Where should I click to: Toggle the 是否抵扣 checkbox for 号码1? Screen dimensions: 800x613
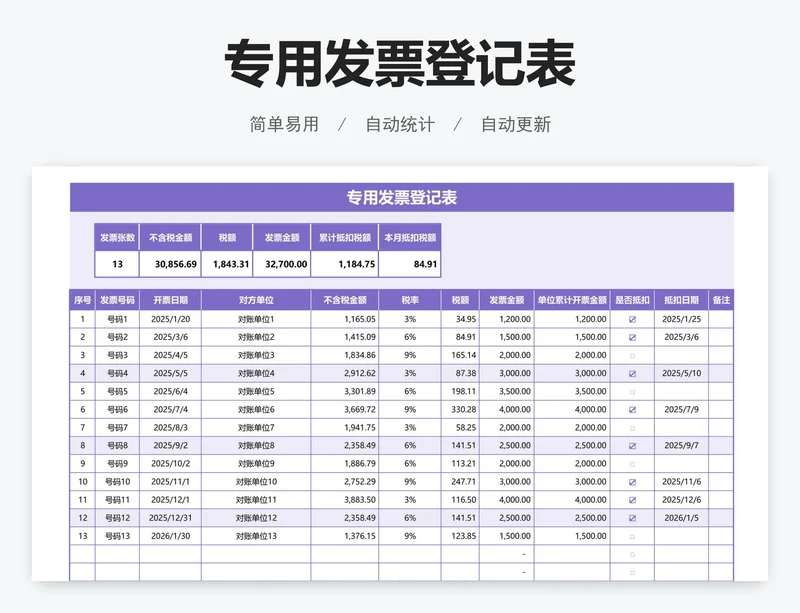[x=632, y=320]
